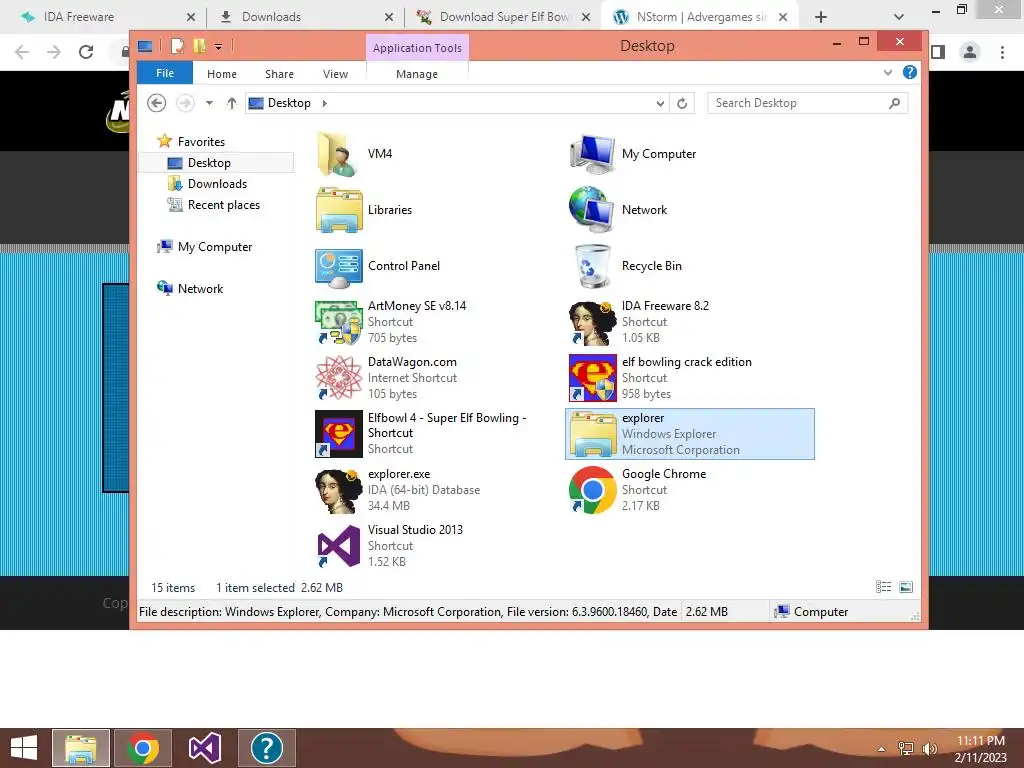The height and width of the screenshot is (768, 1024).
Task: Open Visual Studio from the taskbar
Action: [x=205, y=748]
